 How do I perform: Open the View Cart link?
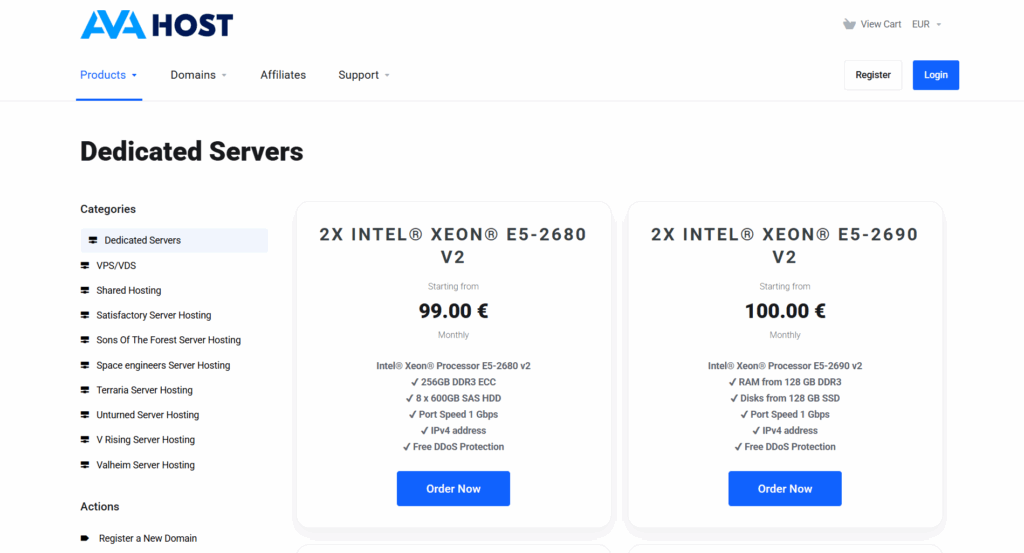(880, 24)
